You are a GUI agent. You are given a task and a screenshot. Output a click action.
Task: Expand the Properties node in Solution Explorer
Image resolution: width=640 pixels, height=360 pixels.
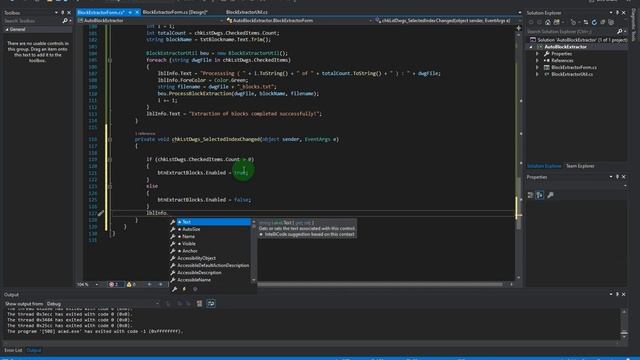pyautogui.click(x=538, y=53)
